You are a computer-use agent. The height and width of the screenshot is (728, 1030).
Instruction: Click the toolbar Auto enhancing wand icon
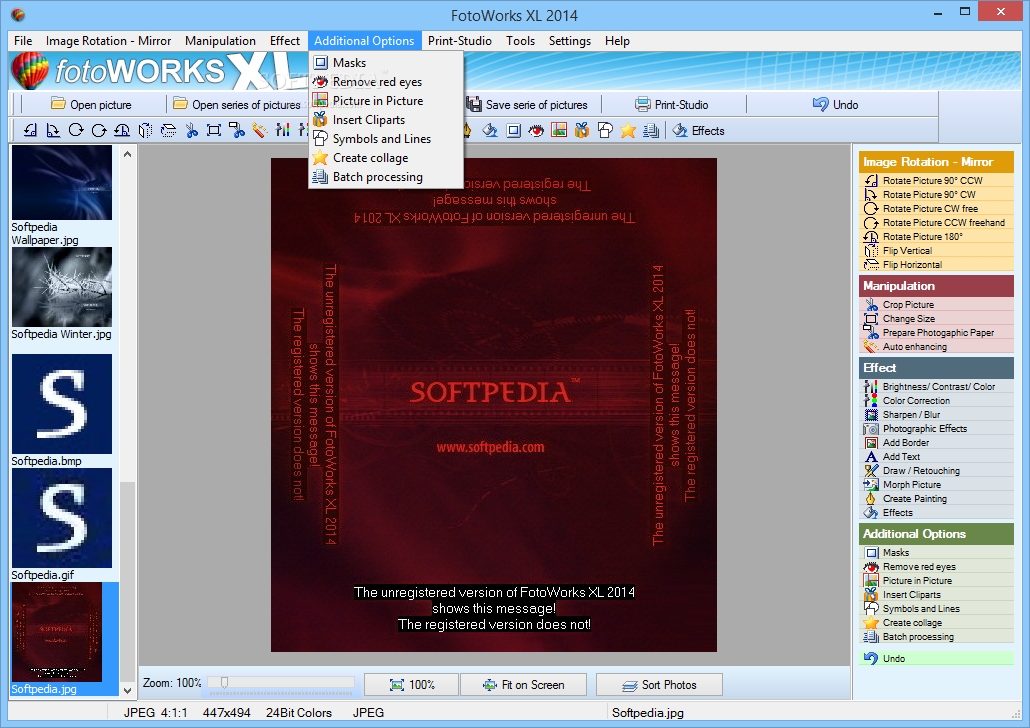(x=259, y=131)
